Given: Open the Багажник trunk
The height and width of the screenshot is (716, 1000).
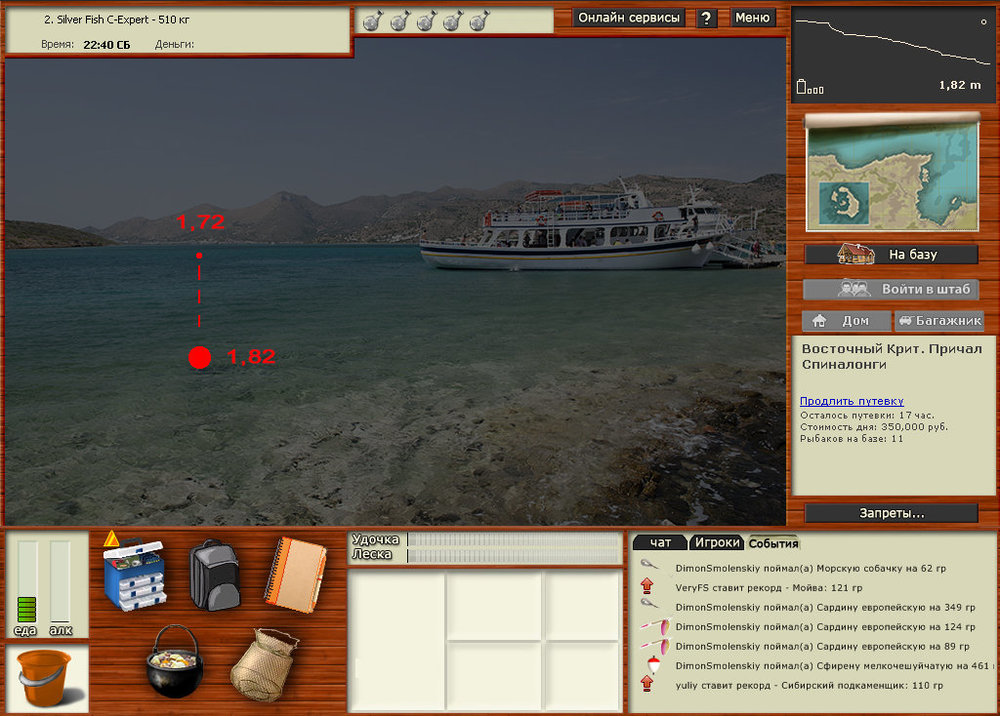Looking at the screenshot, I should point(939,321).
